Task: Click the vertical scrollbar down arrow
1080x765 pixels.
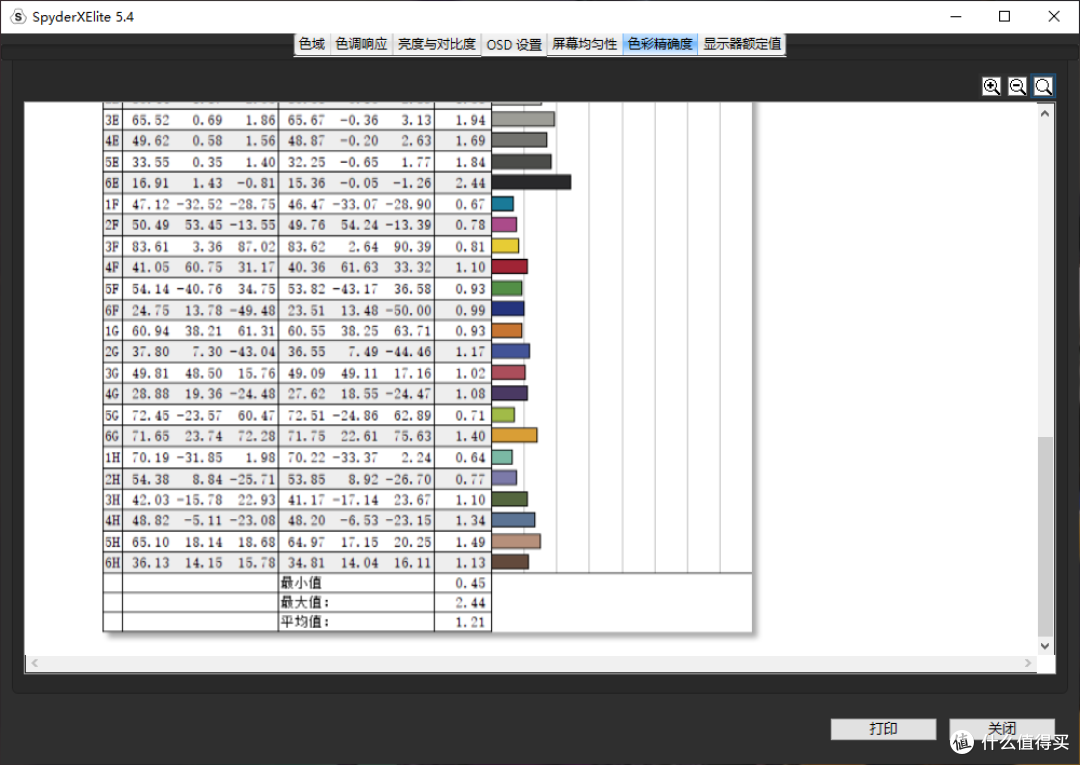Action: click(1046, 646)
